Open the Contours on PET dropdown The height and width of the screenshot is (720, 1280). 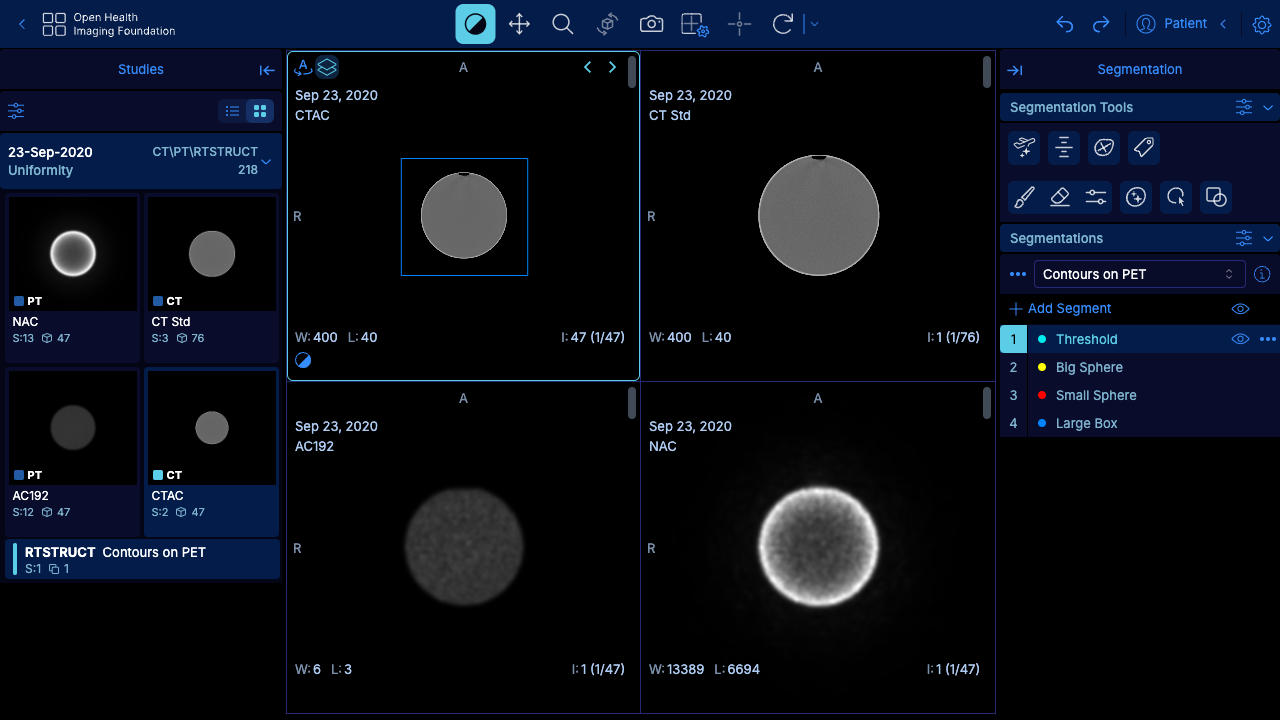(x=1139, y=274)
